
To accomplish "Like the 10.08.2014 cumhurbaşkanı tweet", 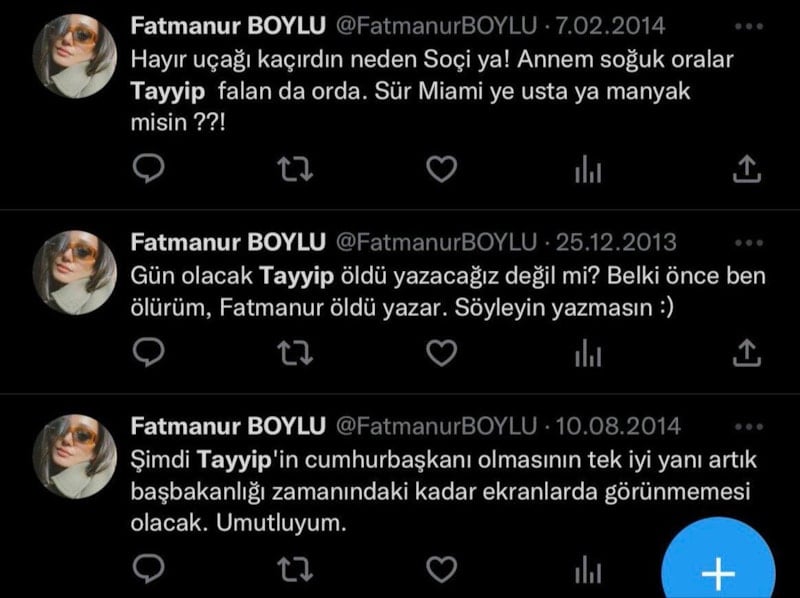I will (x=441, y=569).
